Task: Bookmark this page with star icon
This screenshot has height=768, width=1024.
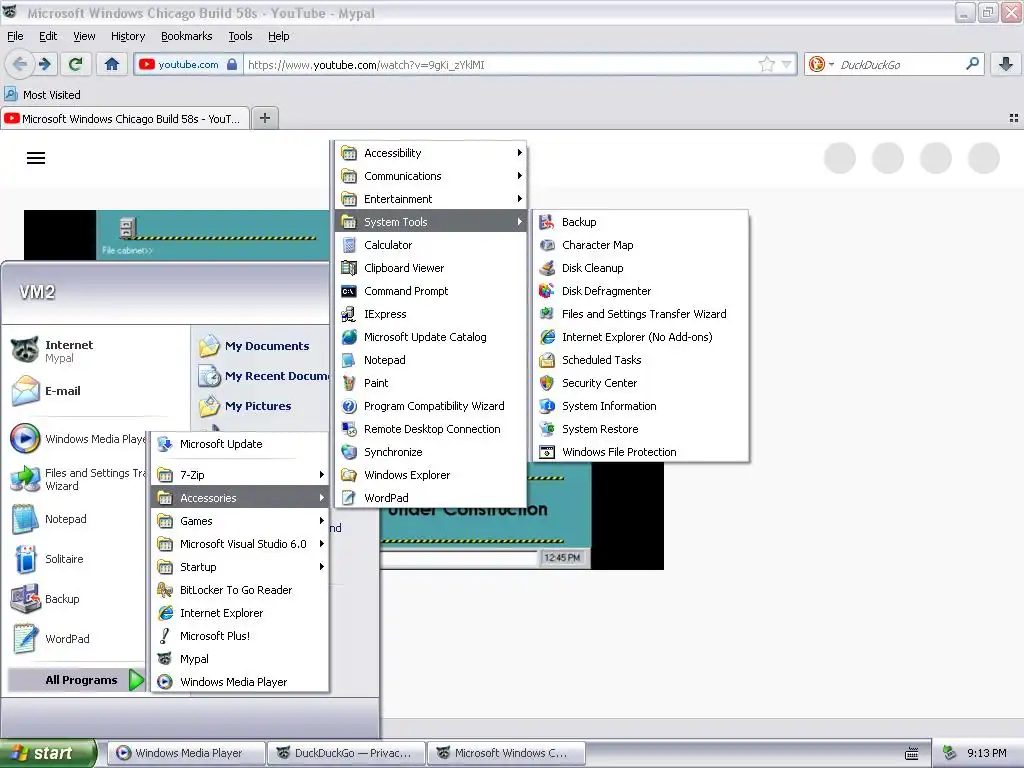Action: [767, 64]
